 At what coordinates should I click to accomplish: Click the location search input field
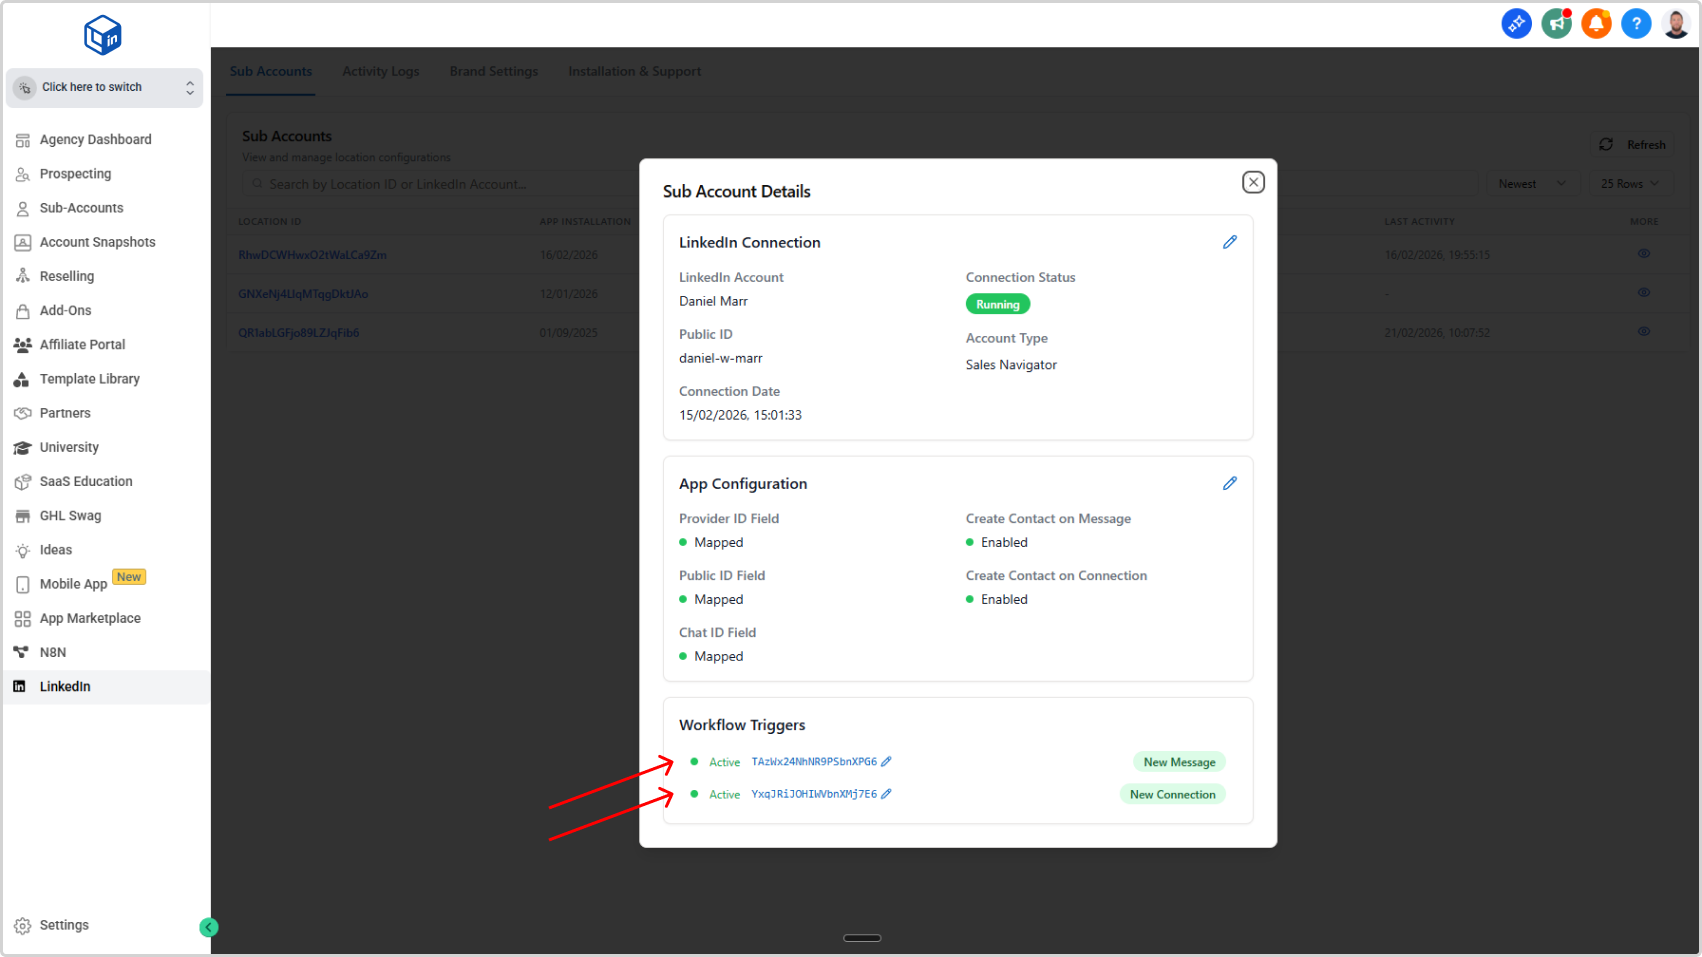tap(440, 184)
